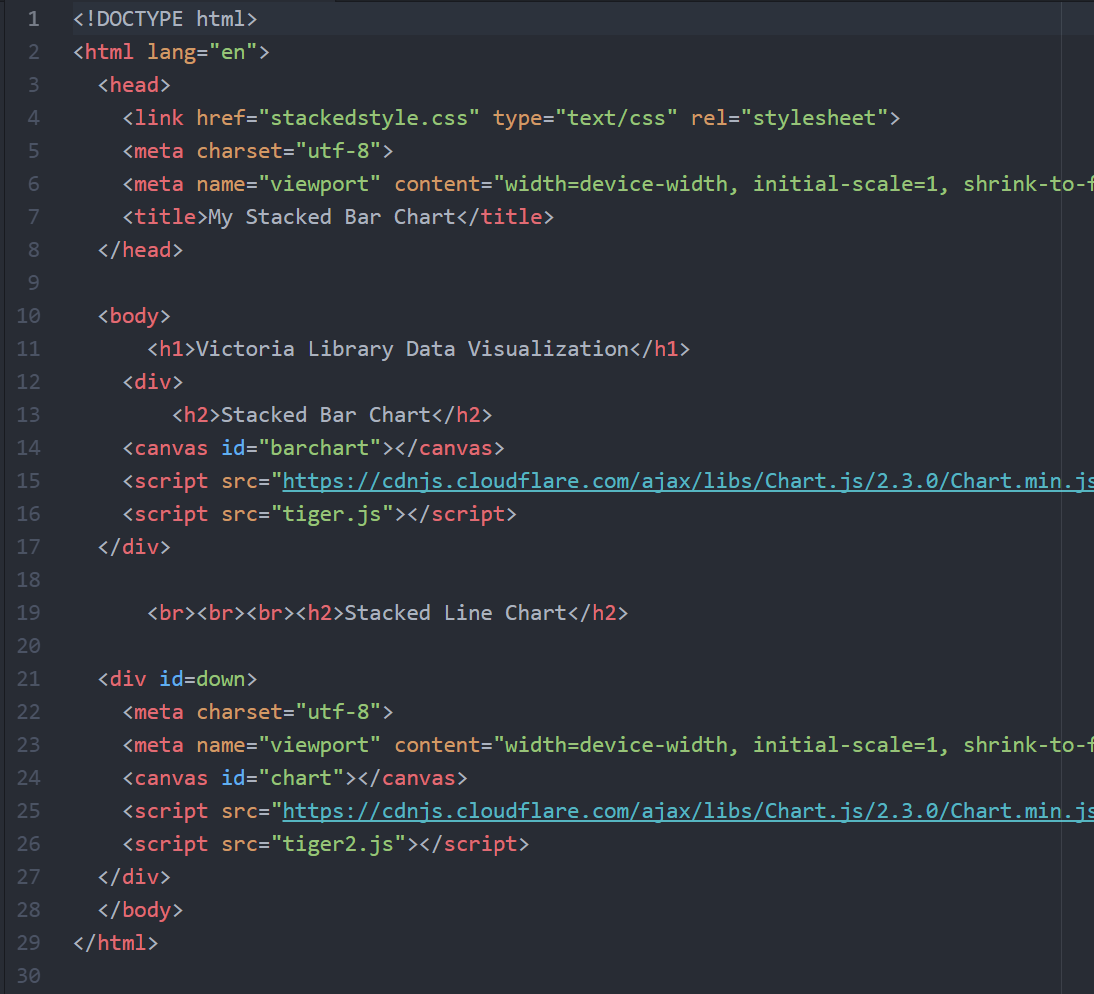The image size is (1094, 994).
Task: Click the closing /body tag
Action: tap(140, 910)
